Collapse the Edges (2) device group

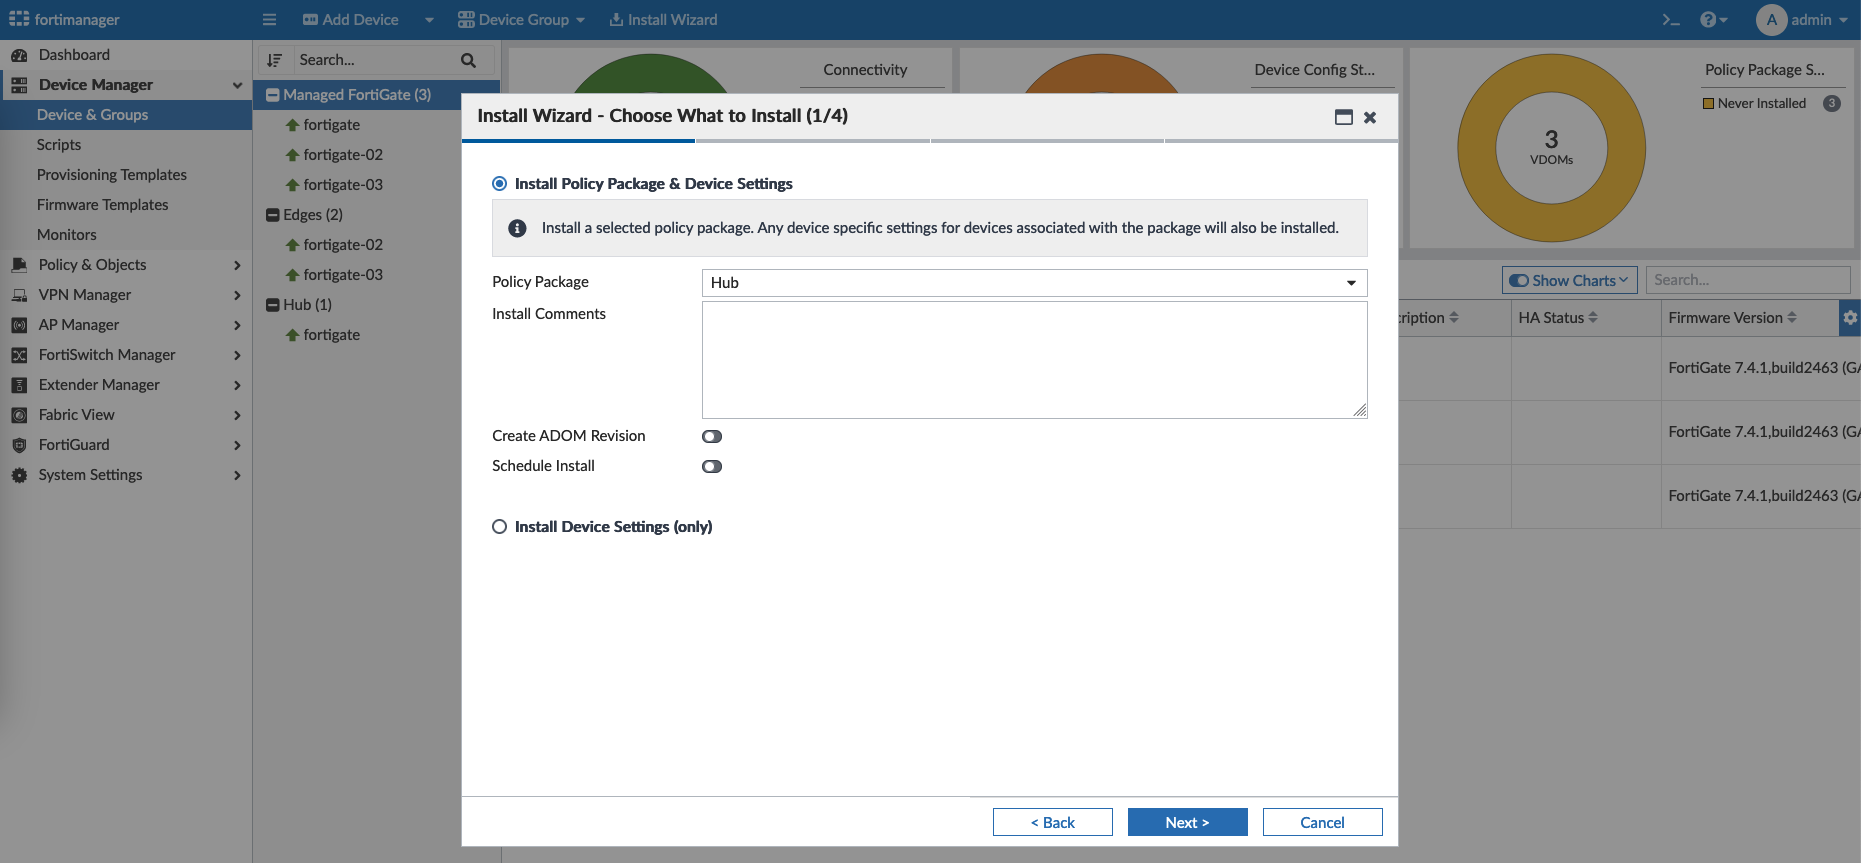coord(272,215)
